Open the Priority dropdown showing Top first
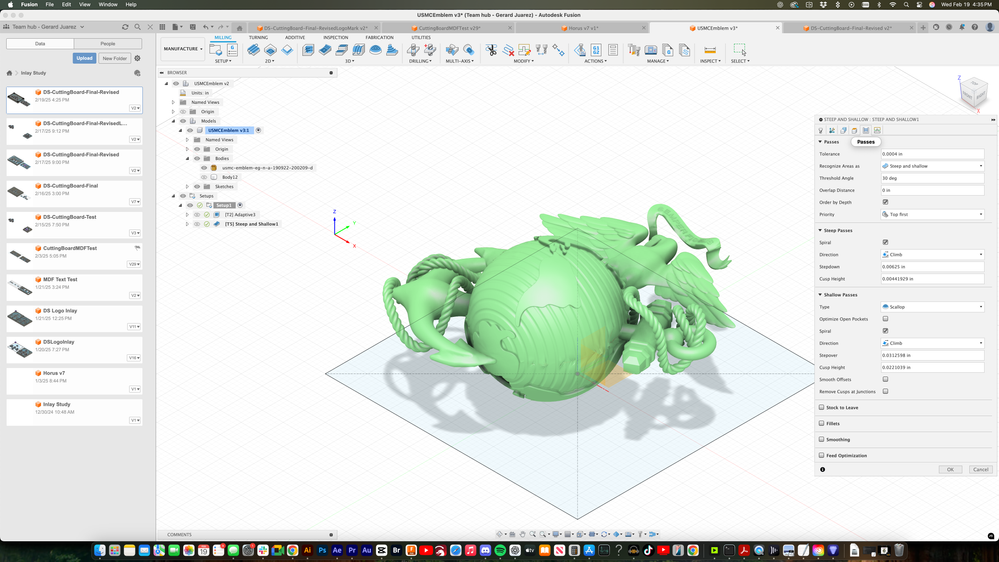Screen dimensions: 999x562 click(x=933, y=214)
